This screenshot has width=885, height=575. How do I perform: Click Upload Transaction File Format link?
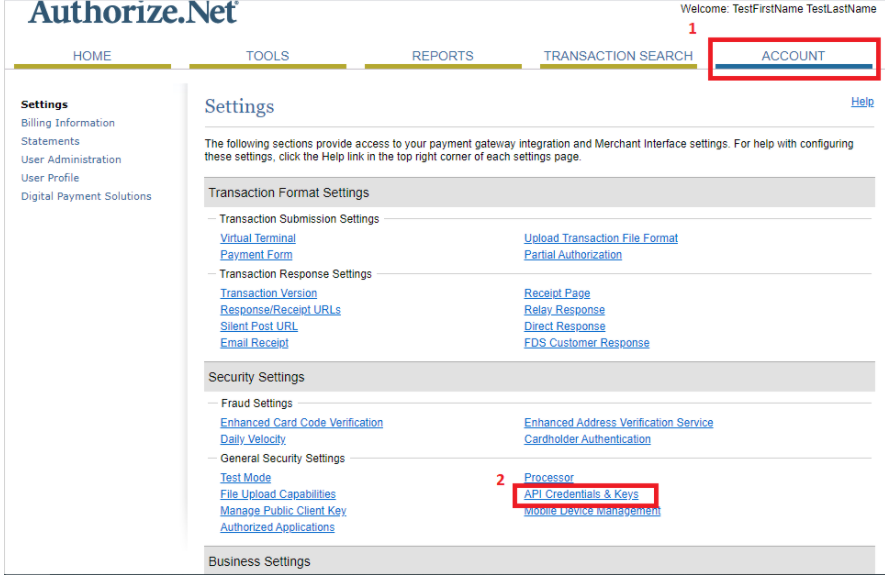[601, 238]
